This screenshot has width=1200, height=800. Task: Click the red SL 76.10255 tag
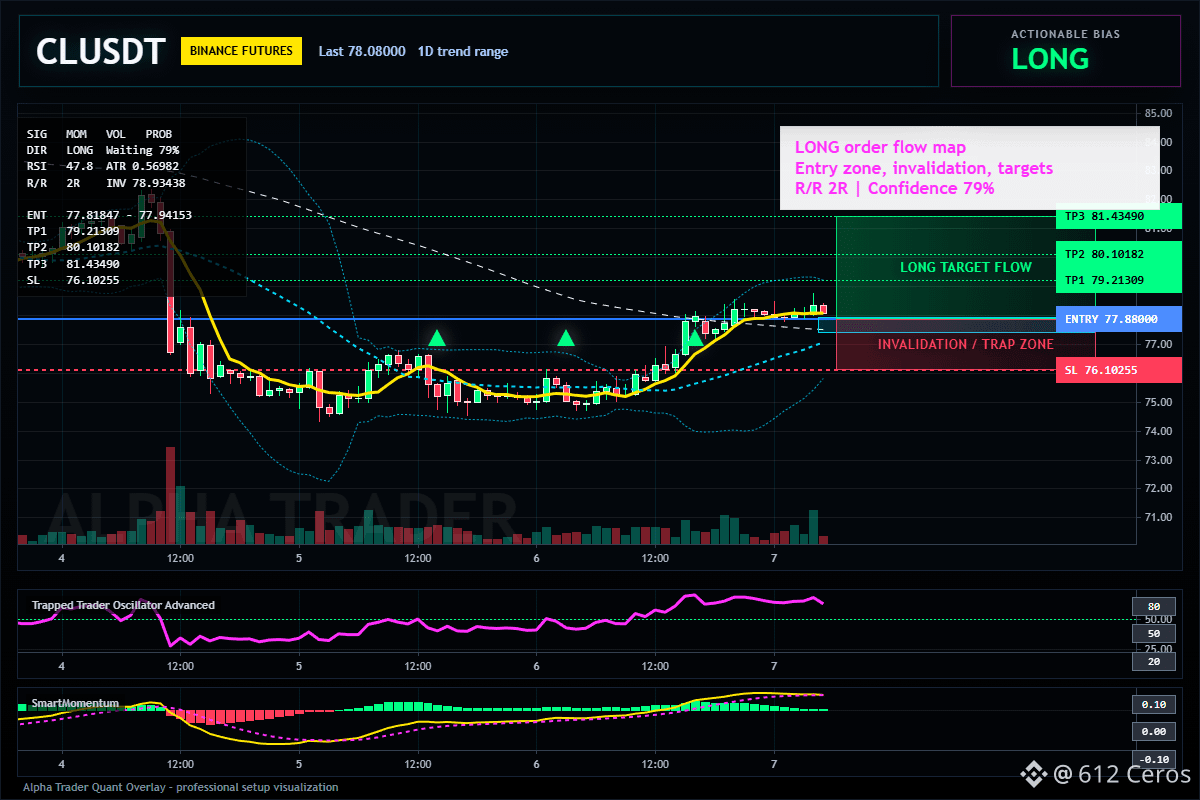pyautogui.click(x=1118, y=370)
